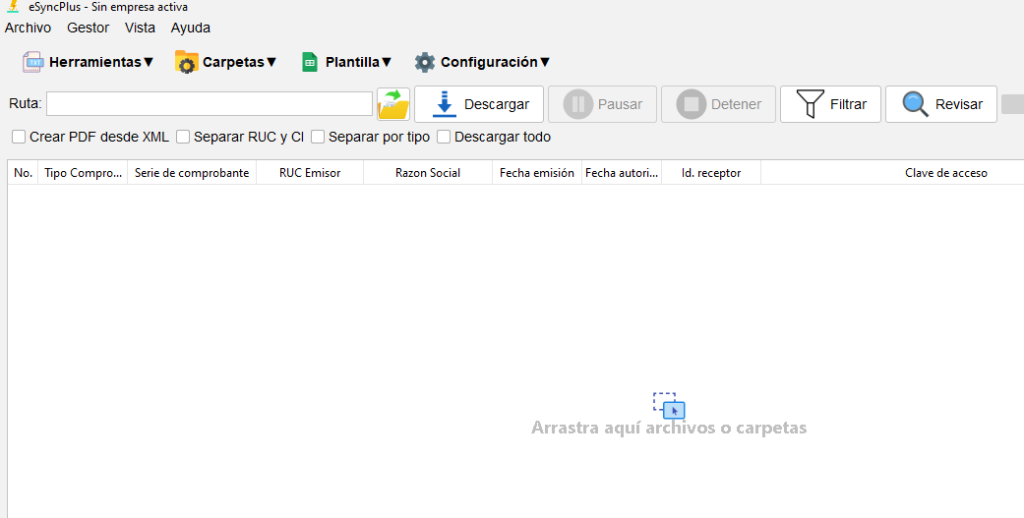Expand the Carpetas dropdown arrow

tap(271, 62)
